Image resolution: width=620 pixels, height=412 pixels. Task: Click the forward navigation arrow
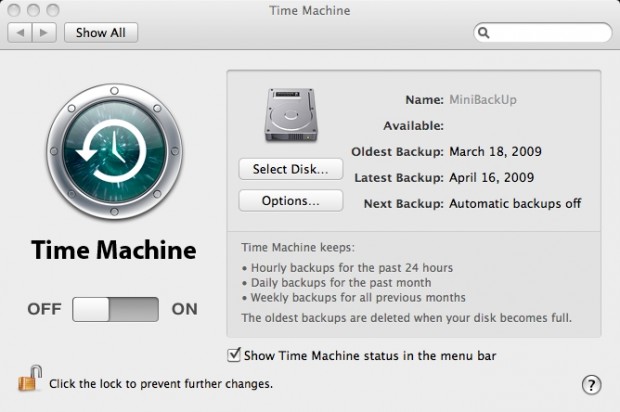point(45,32)
